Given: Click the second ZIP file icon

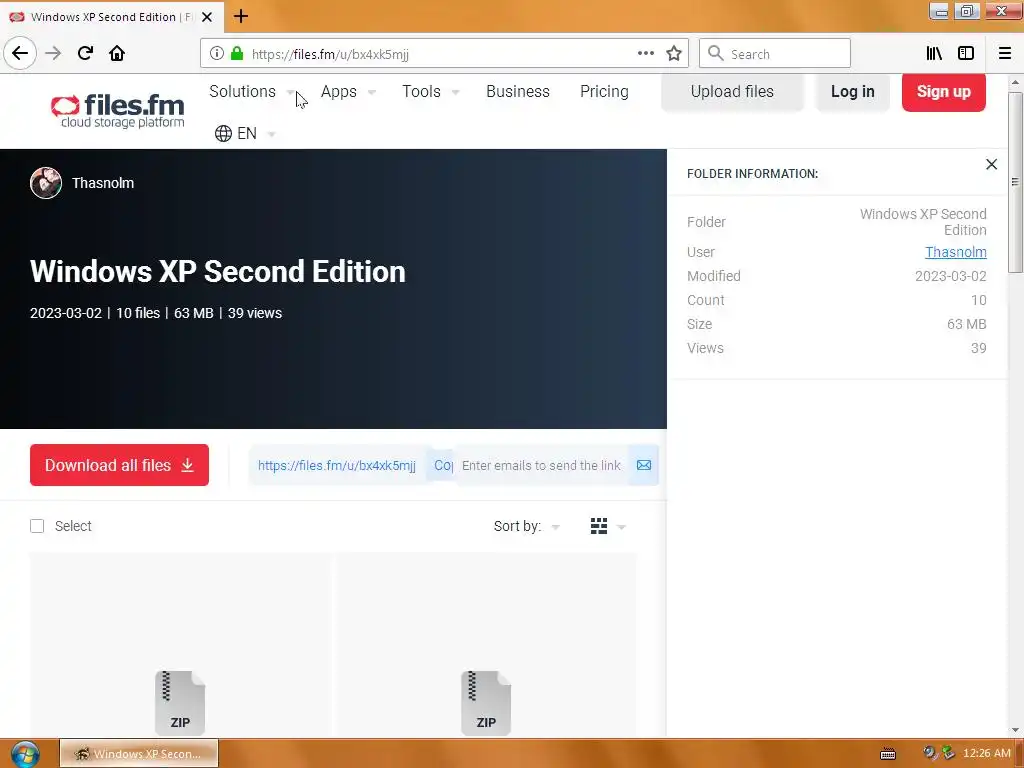Looking at the screenshot, I should tap(486, 703).
